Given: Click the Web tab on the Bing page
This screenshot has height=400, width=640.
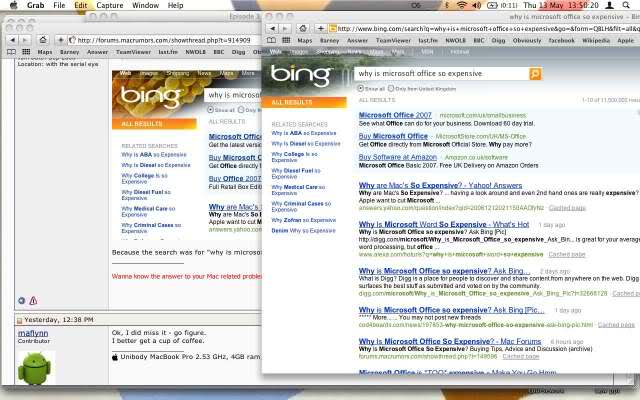Looking at the screenshot, I should click(x=276, y=52).
